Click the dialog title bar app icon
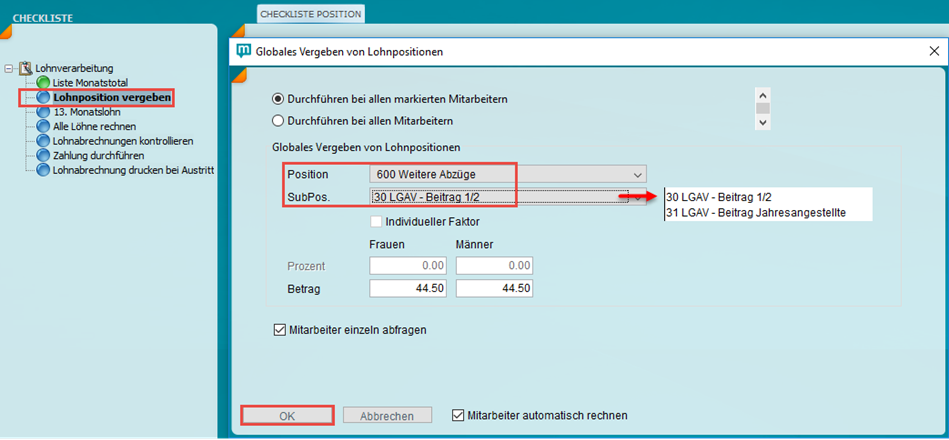This screenshot has width=949, height=440. 243,50
